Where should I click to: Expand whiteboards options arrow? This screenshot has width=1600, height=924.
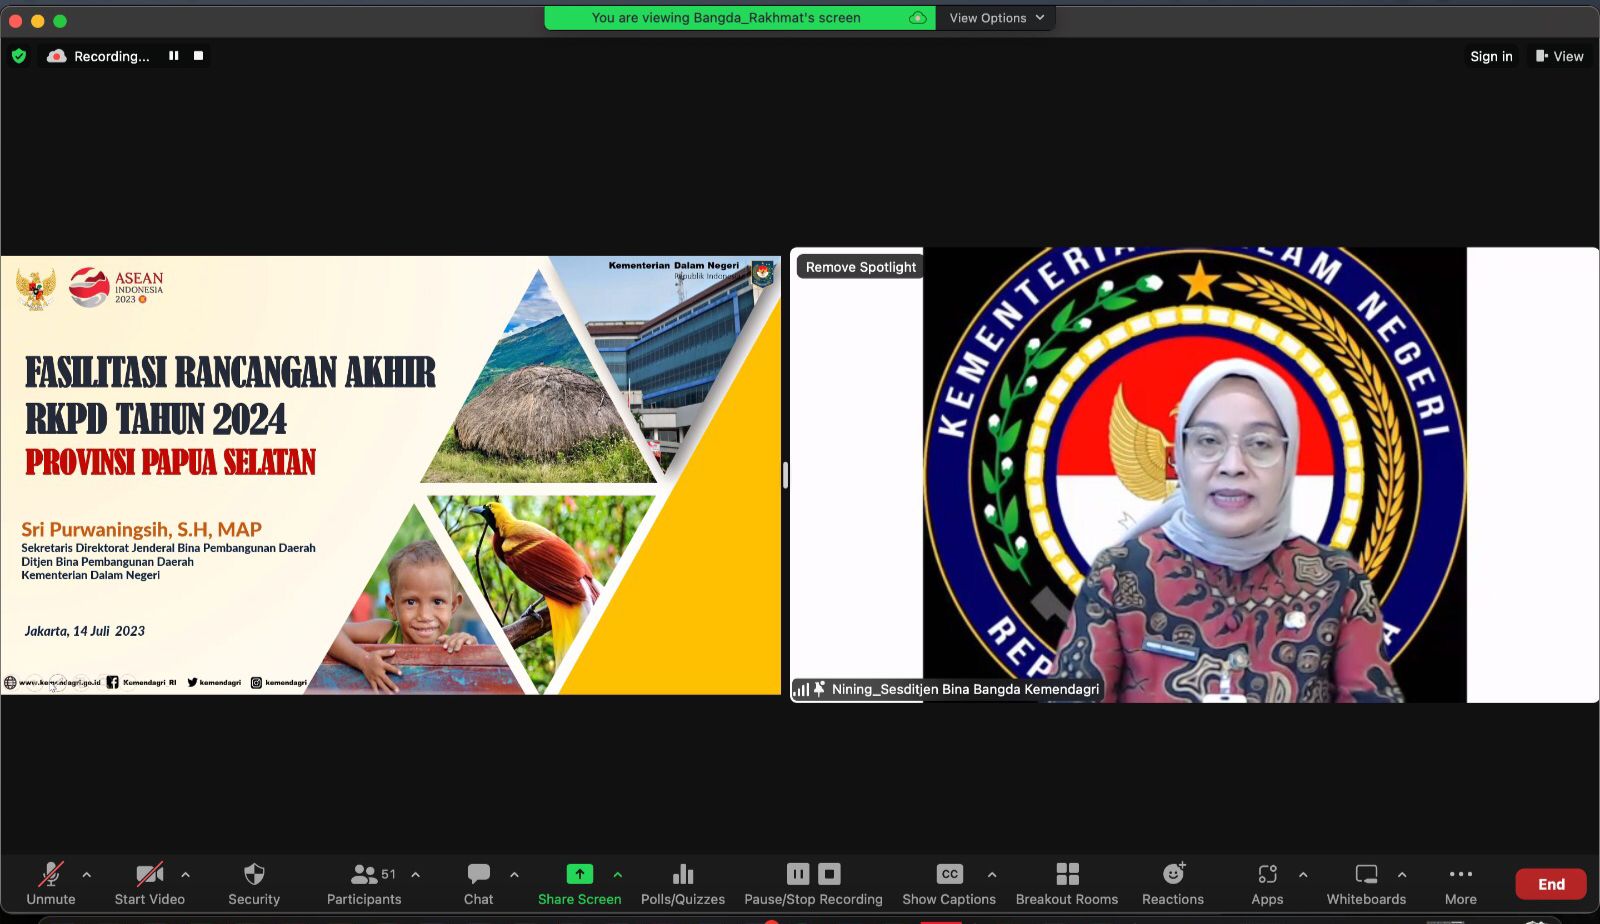point(1402,875)
